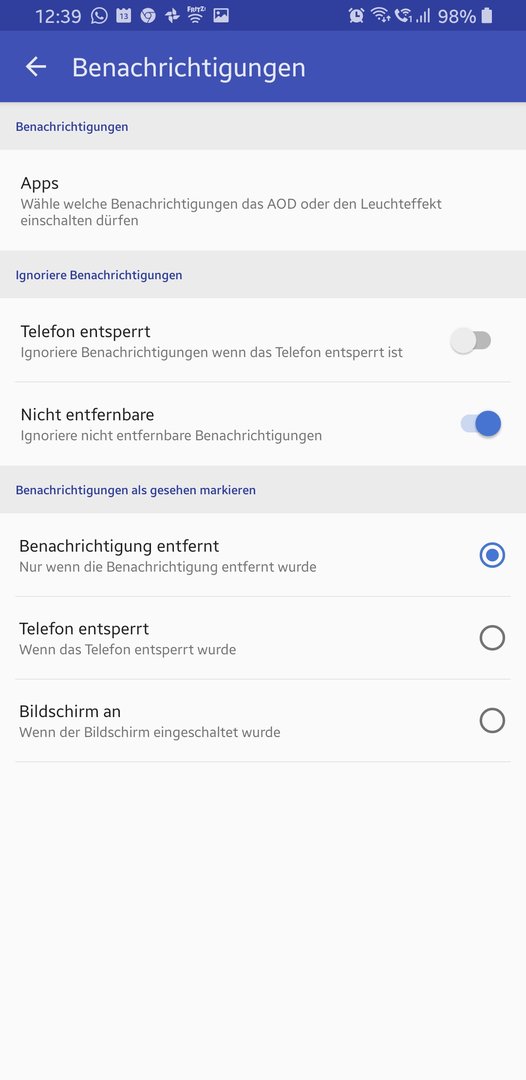Tap the calendar notification icon
The height and width of the screenshot is (1080, 526).
click(123, 15)
